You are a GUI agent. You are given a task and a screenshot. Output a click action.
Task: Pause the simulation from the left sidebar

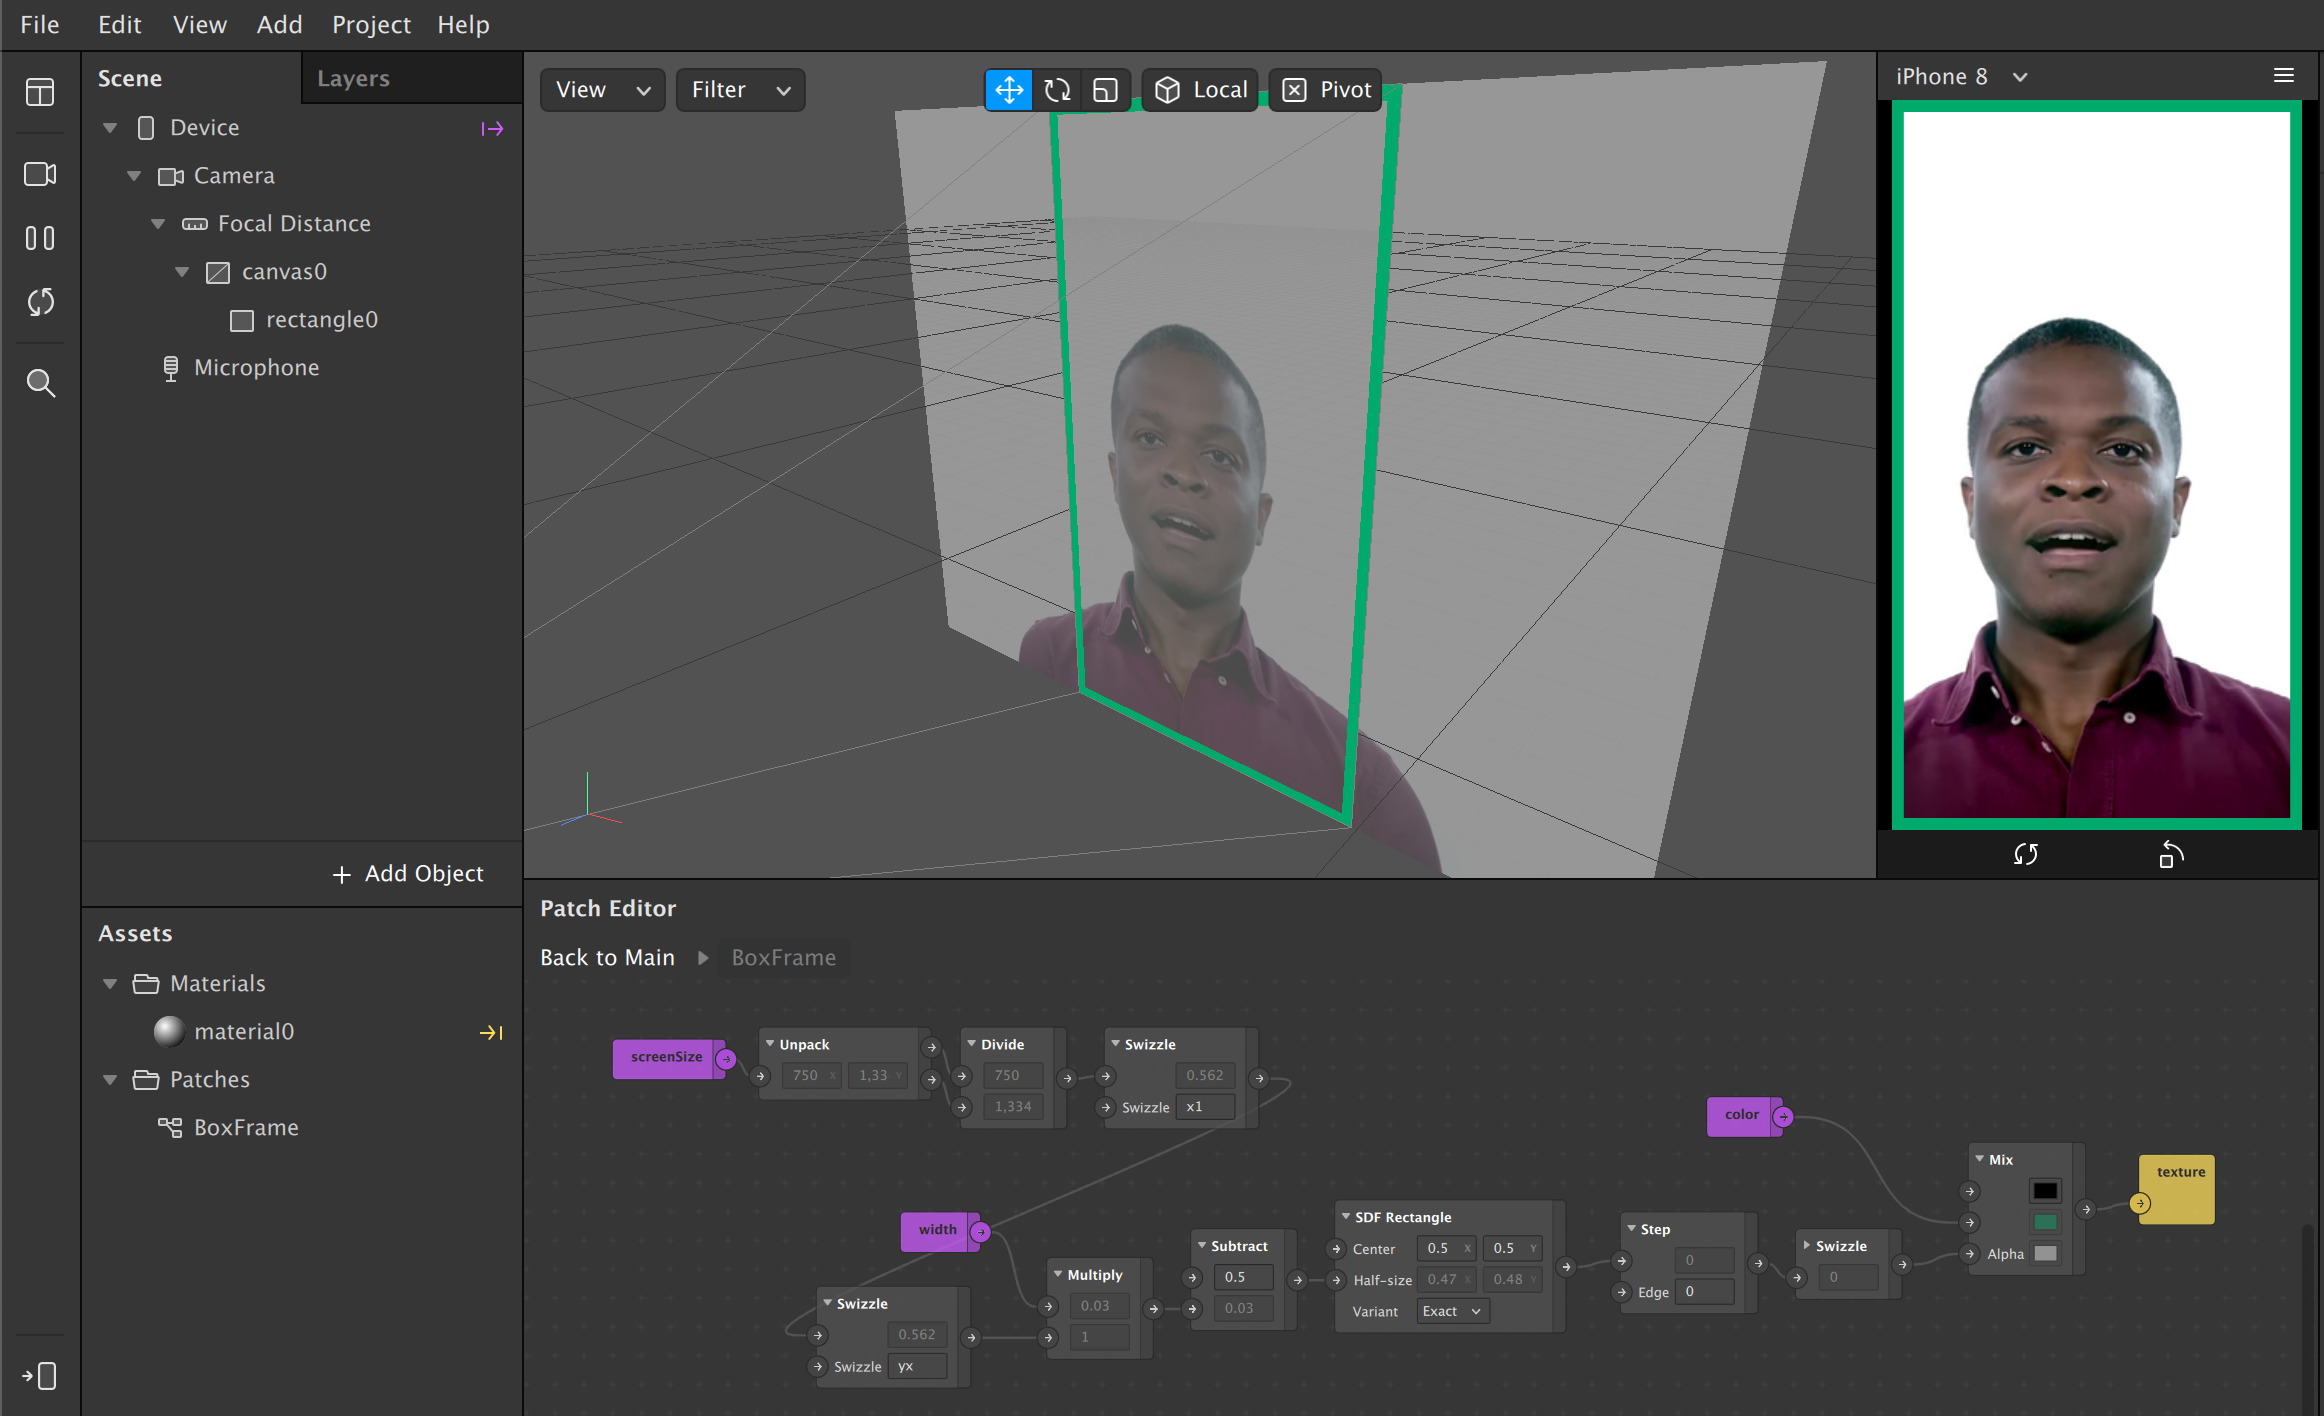coord(40,238)
